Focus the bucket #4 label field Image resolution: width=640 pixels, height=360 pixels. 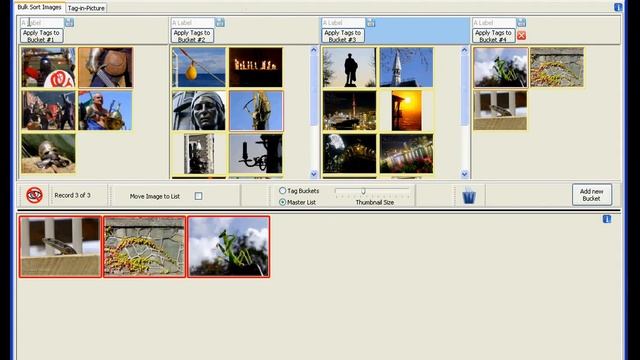click(494, 22)
